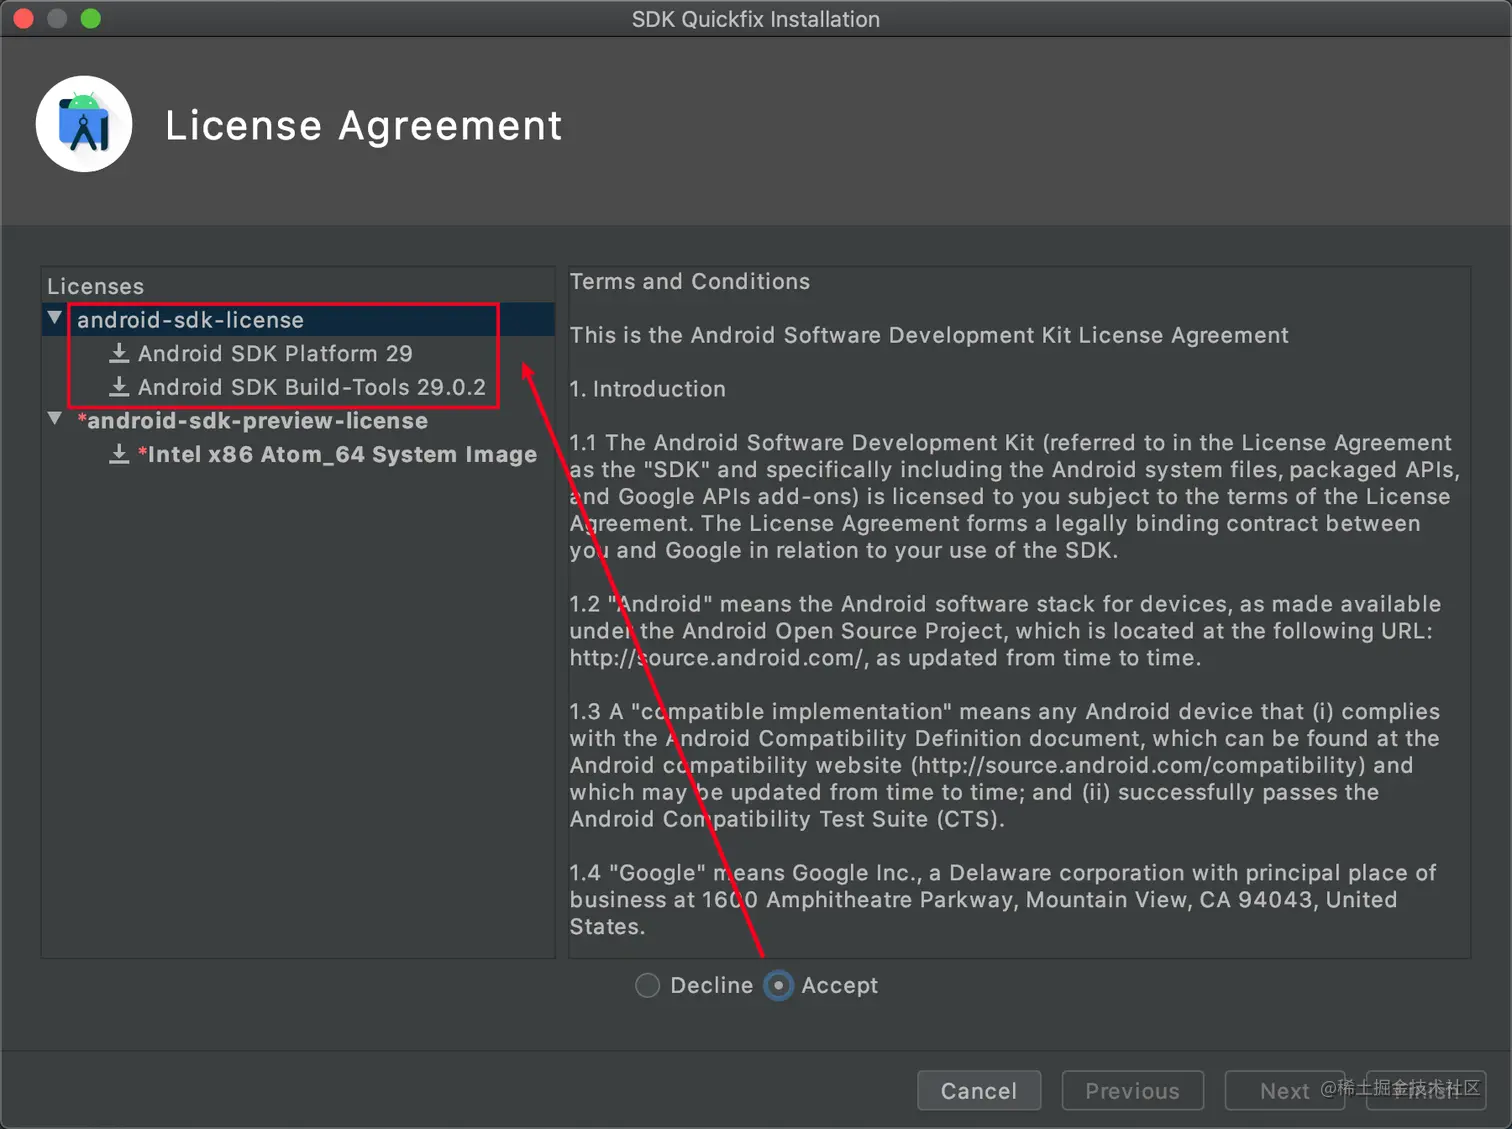
Task: Select android-sdk-preview-license in the Licenses list
Action: [257, 421]
